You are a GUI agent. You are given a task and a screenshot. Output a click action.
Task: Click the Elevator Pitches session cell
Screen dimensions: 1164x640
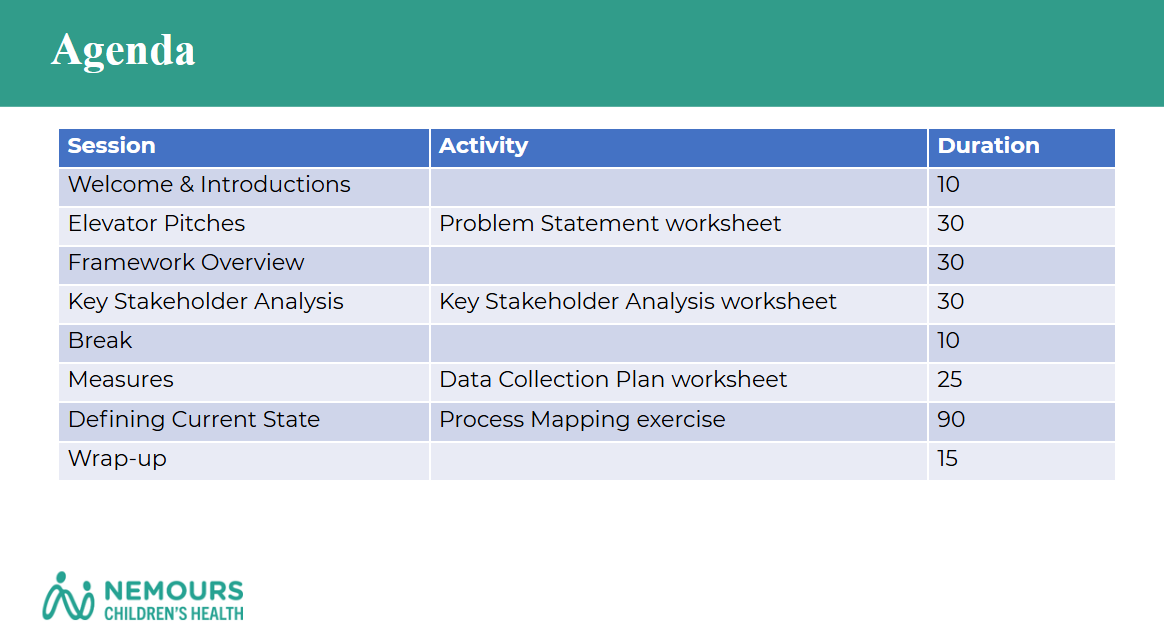tap(156, 224)
